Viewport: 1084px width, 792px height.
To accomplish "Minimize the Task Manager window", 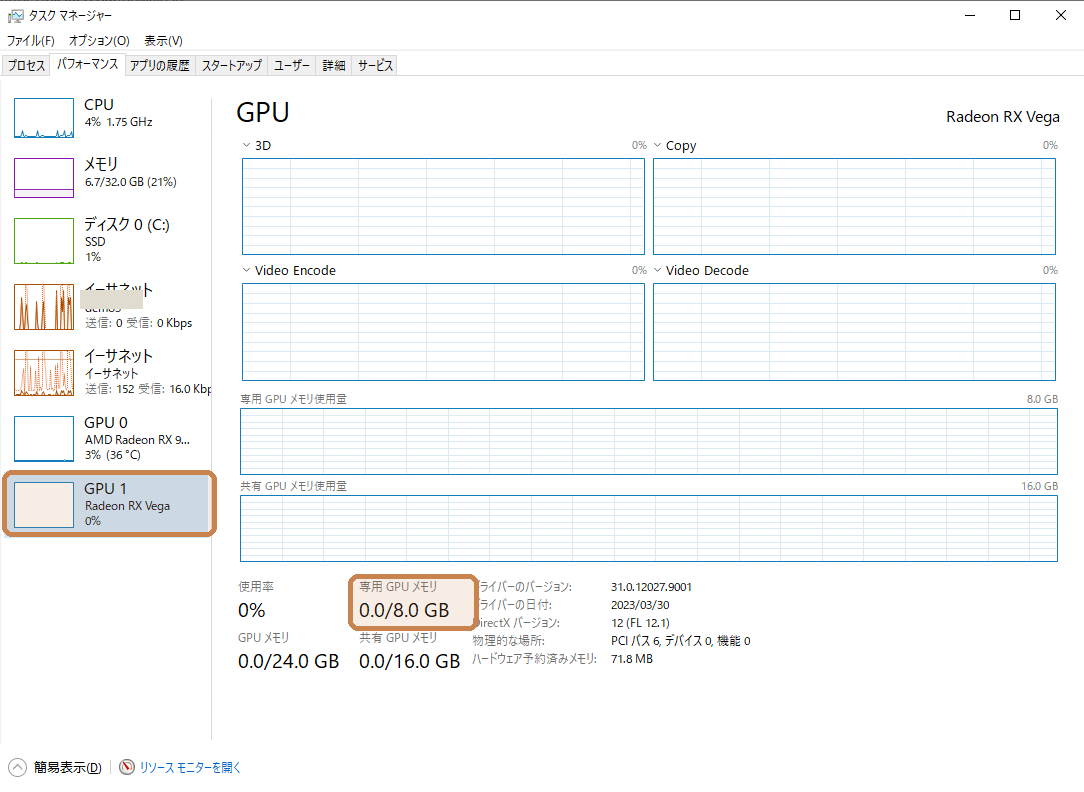I will point(970,15).
